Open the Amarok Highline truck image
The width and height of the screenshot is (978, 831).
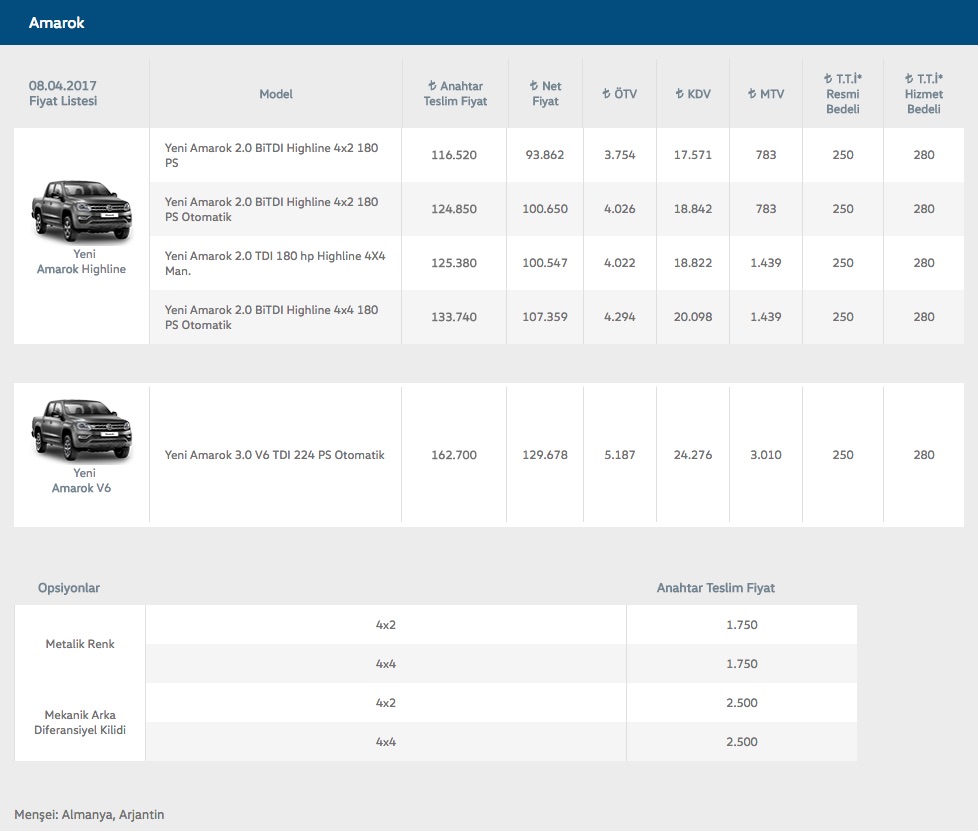click(82, 211)
